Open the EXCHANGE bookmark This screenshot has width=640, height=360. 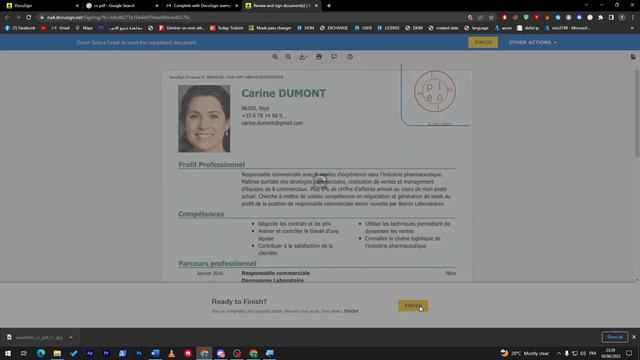[334, 28]
